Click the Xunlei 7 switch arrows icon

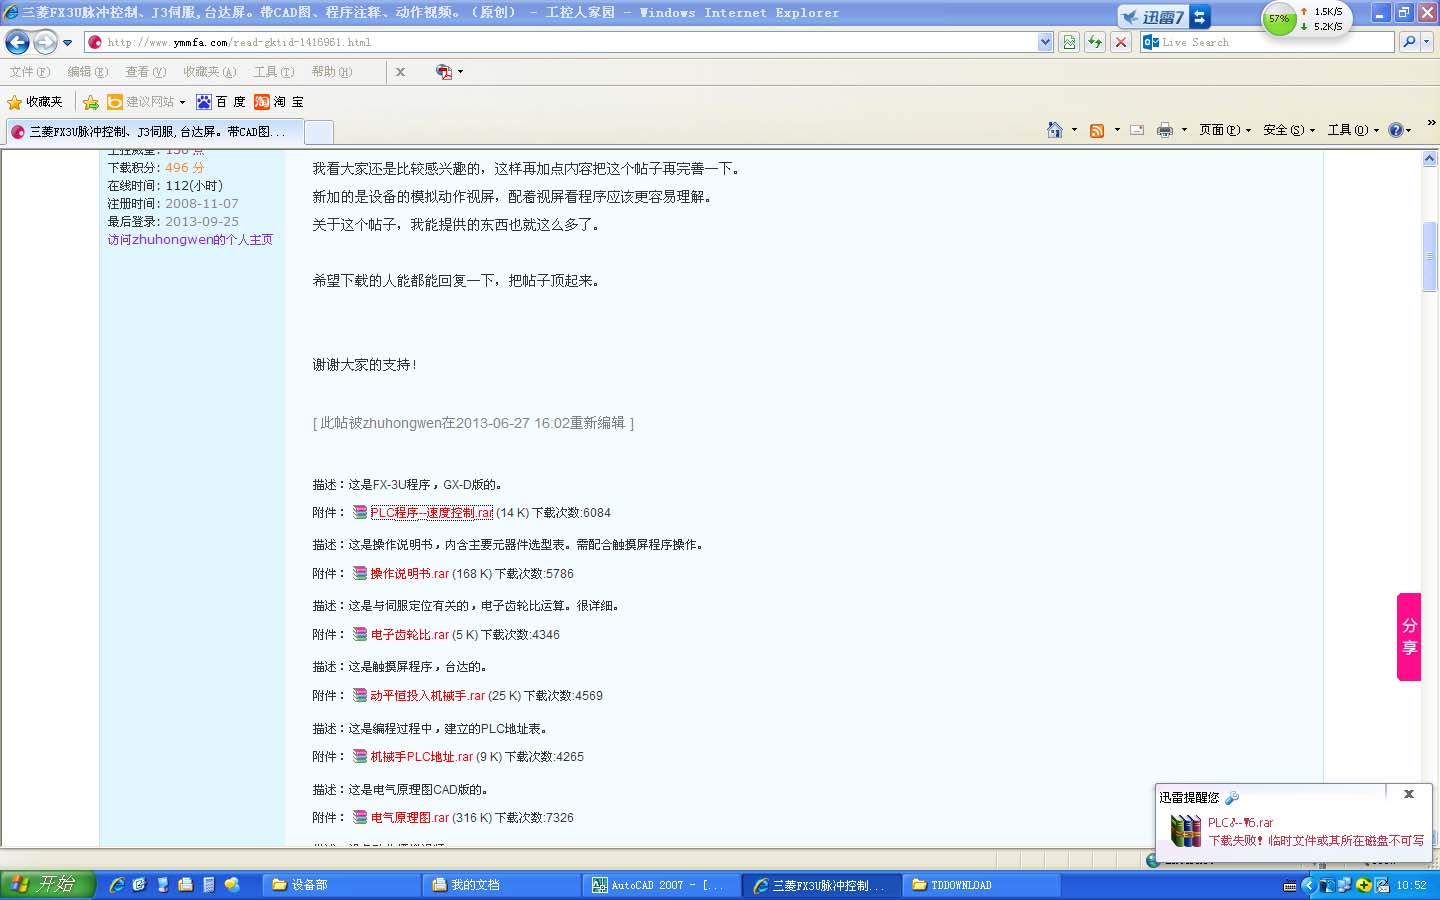tap(1200, 17)
